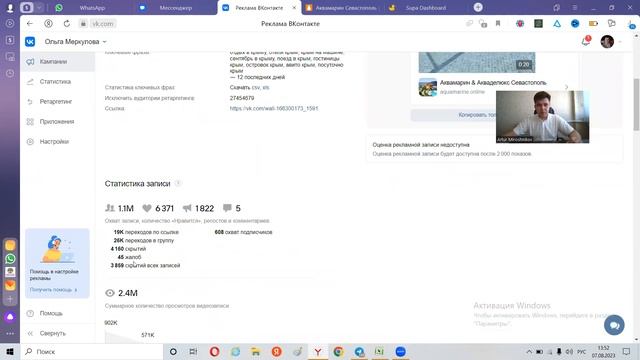The height and width of the screenshot is (360, 640).
Task: Click the reposts megaphone icon 1822
Action: click(187, 208)
